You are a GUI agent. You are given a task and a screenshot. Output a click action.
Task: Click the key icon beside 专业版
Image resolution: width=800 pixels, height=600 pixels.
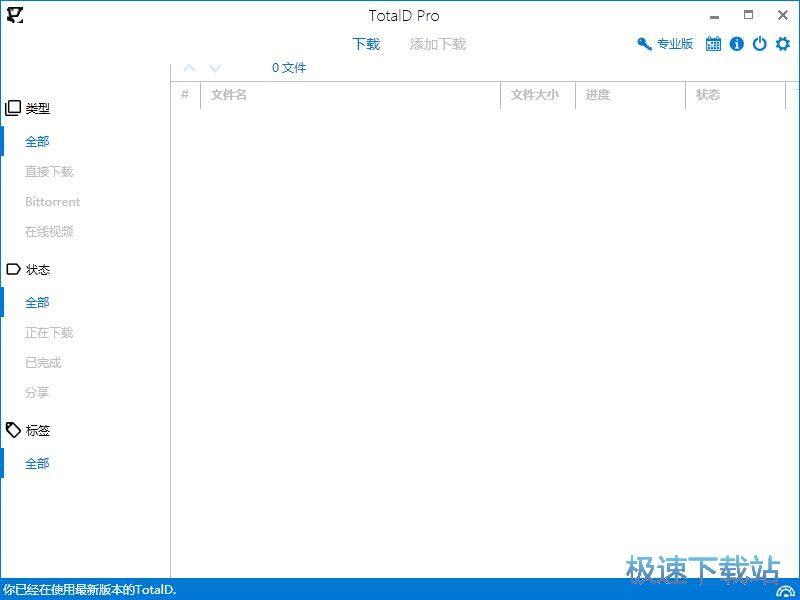pyautogui.click(x=644, y=44)
